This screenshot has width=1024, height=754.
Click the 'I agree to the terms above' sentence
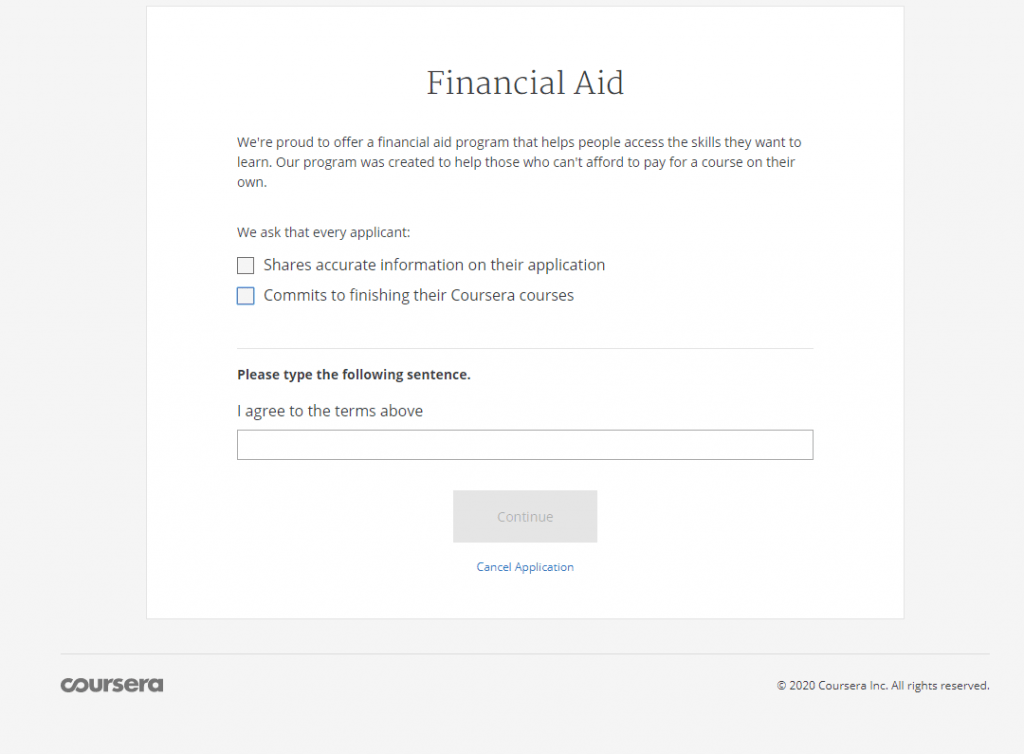click(x=330, y=411)
